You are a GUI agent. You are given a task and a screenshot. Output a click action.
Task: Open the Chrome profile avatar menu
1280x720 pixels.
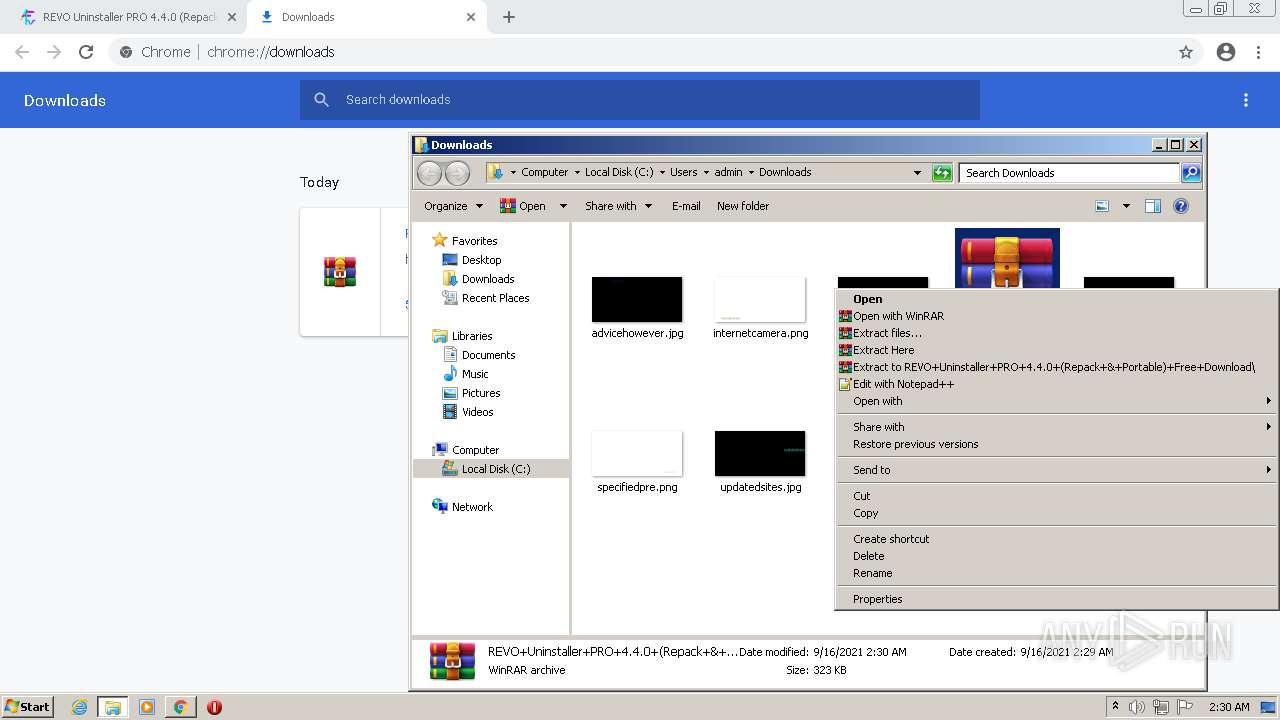pyautogui.click(x=1226, y=52)
